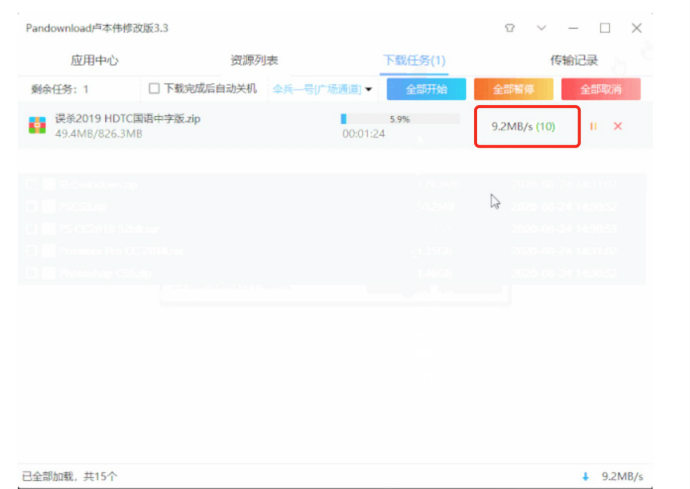Open the 资源列表 tab

pos(254,60)
